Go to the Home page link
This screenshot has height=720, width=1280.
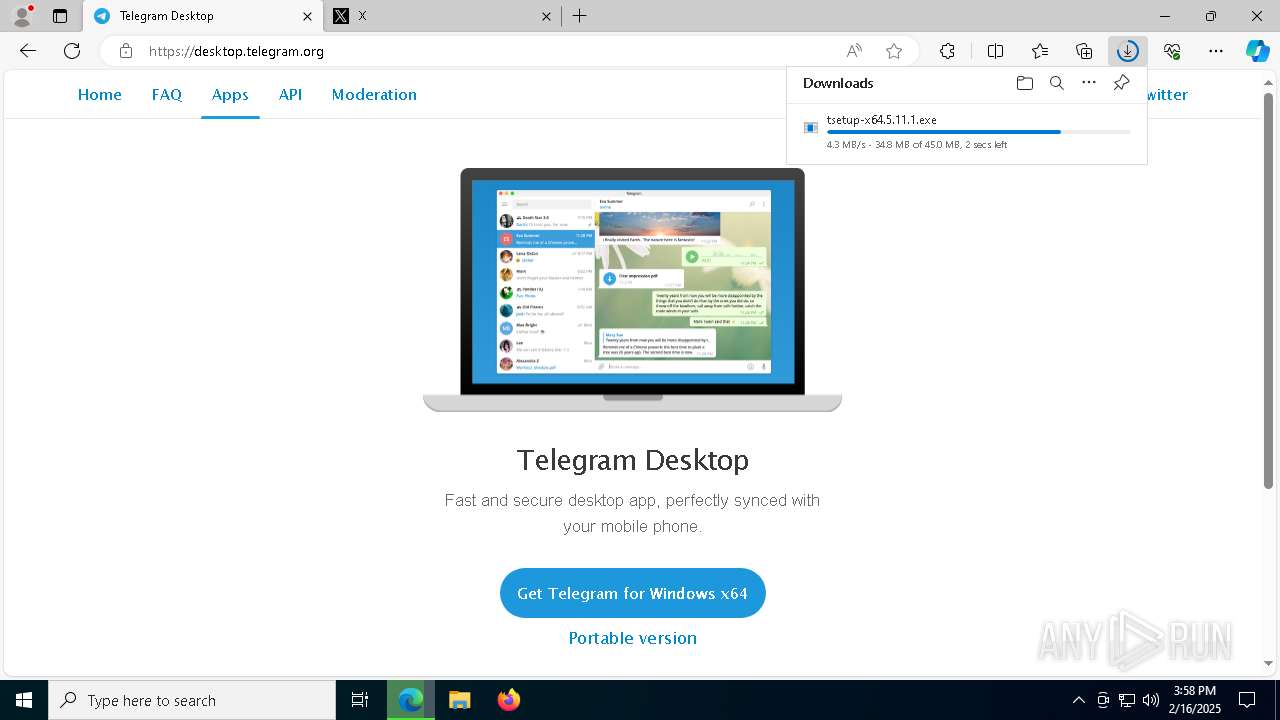(100, 94)
